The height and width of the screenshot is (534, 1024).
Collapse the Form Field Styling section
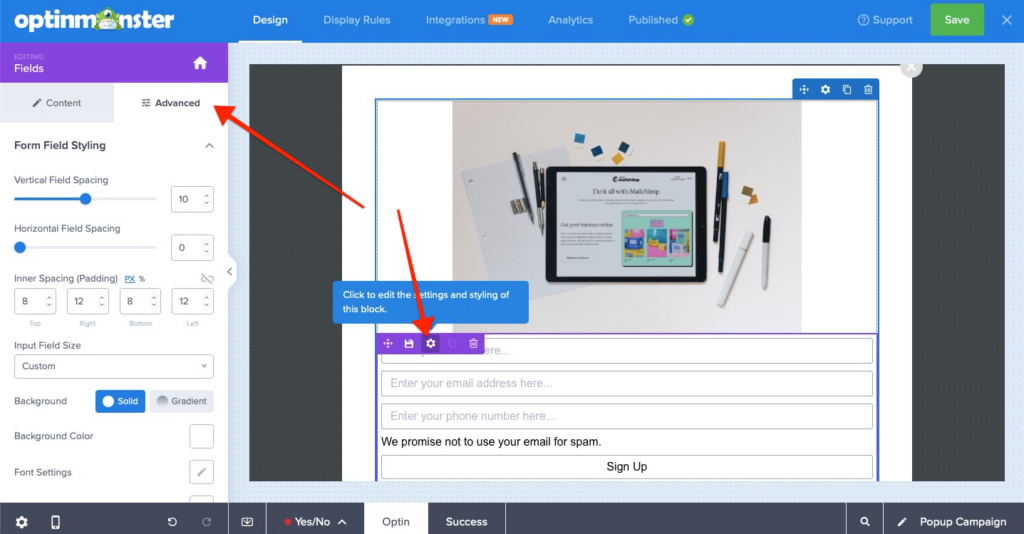(x=209, y=146)
